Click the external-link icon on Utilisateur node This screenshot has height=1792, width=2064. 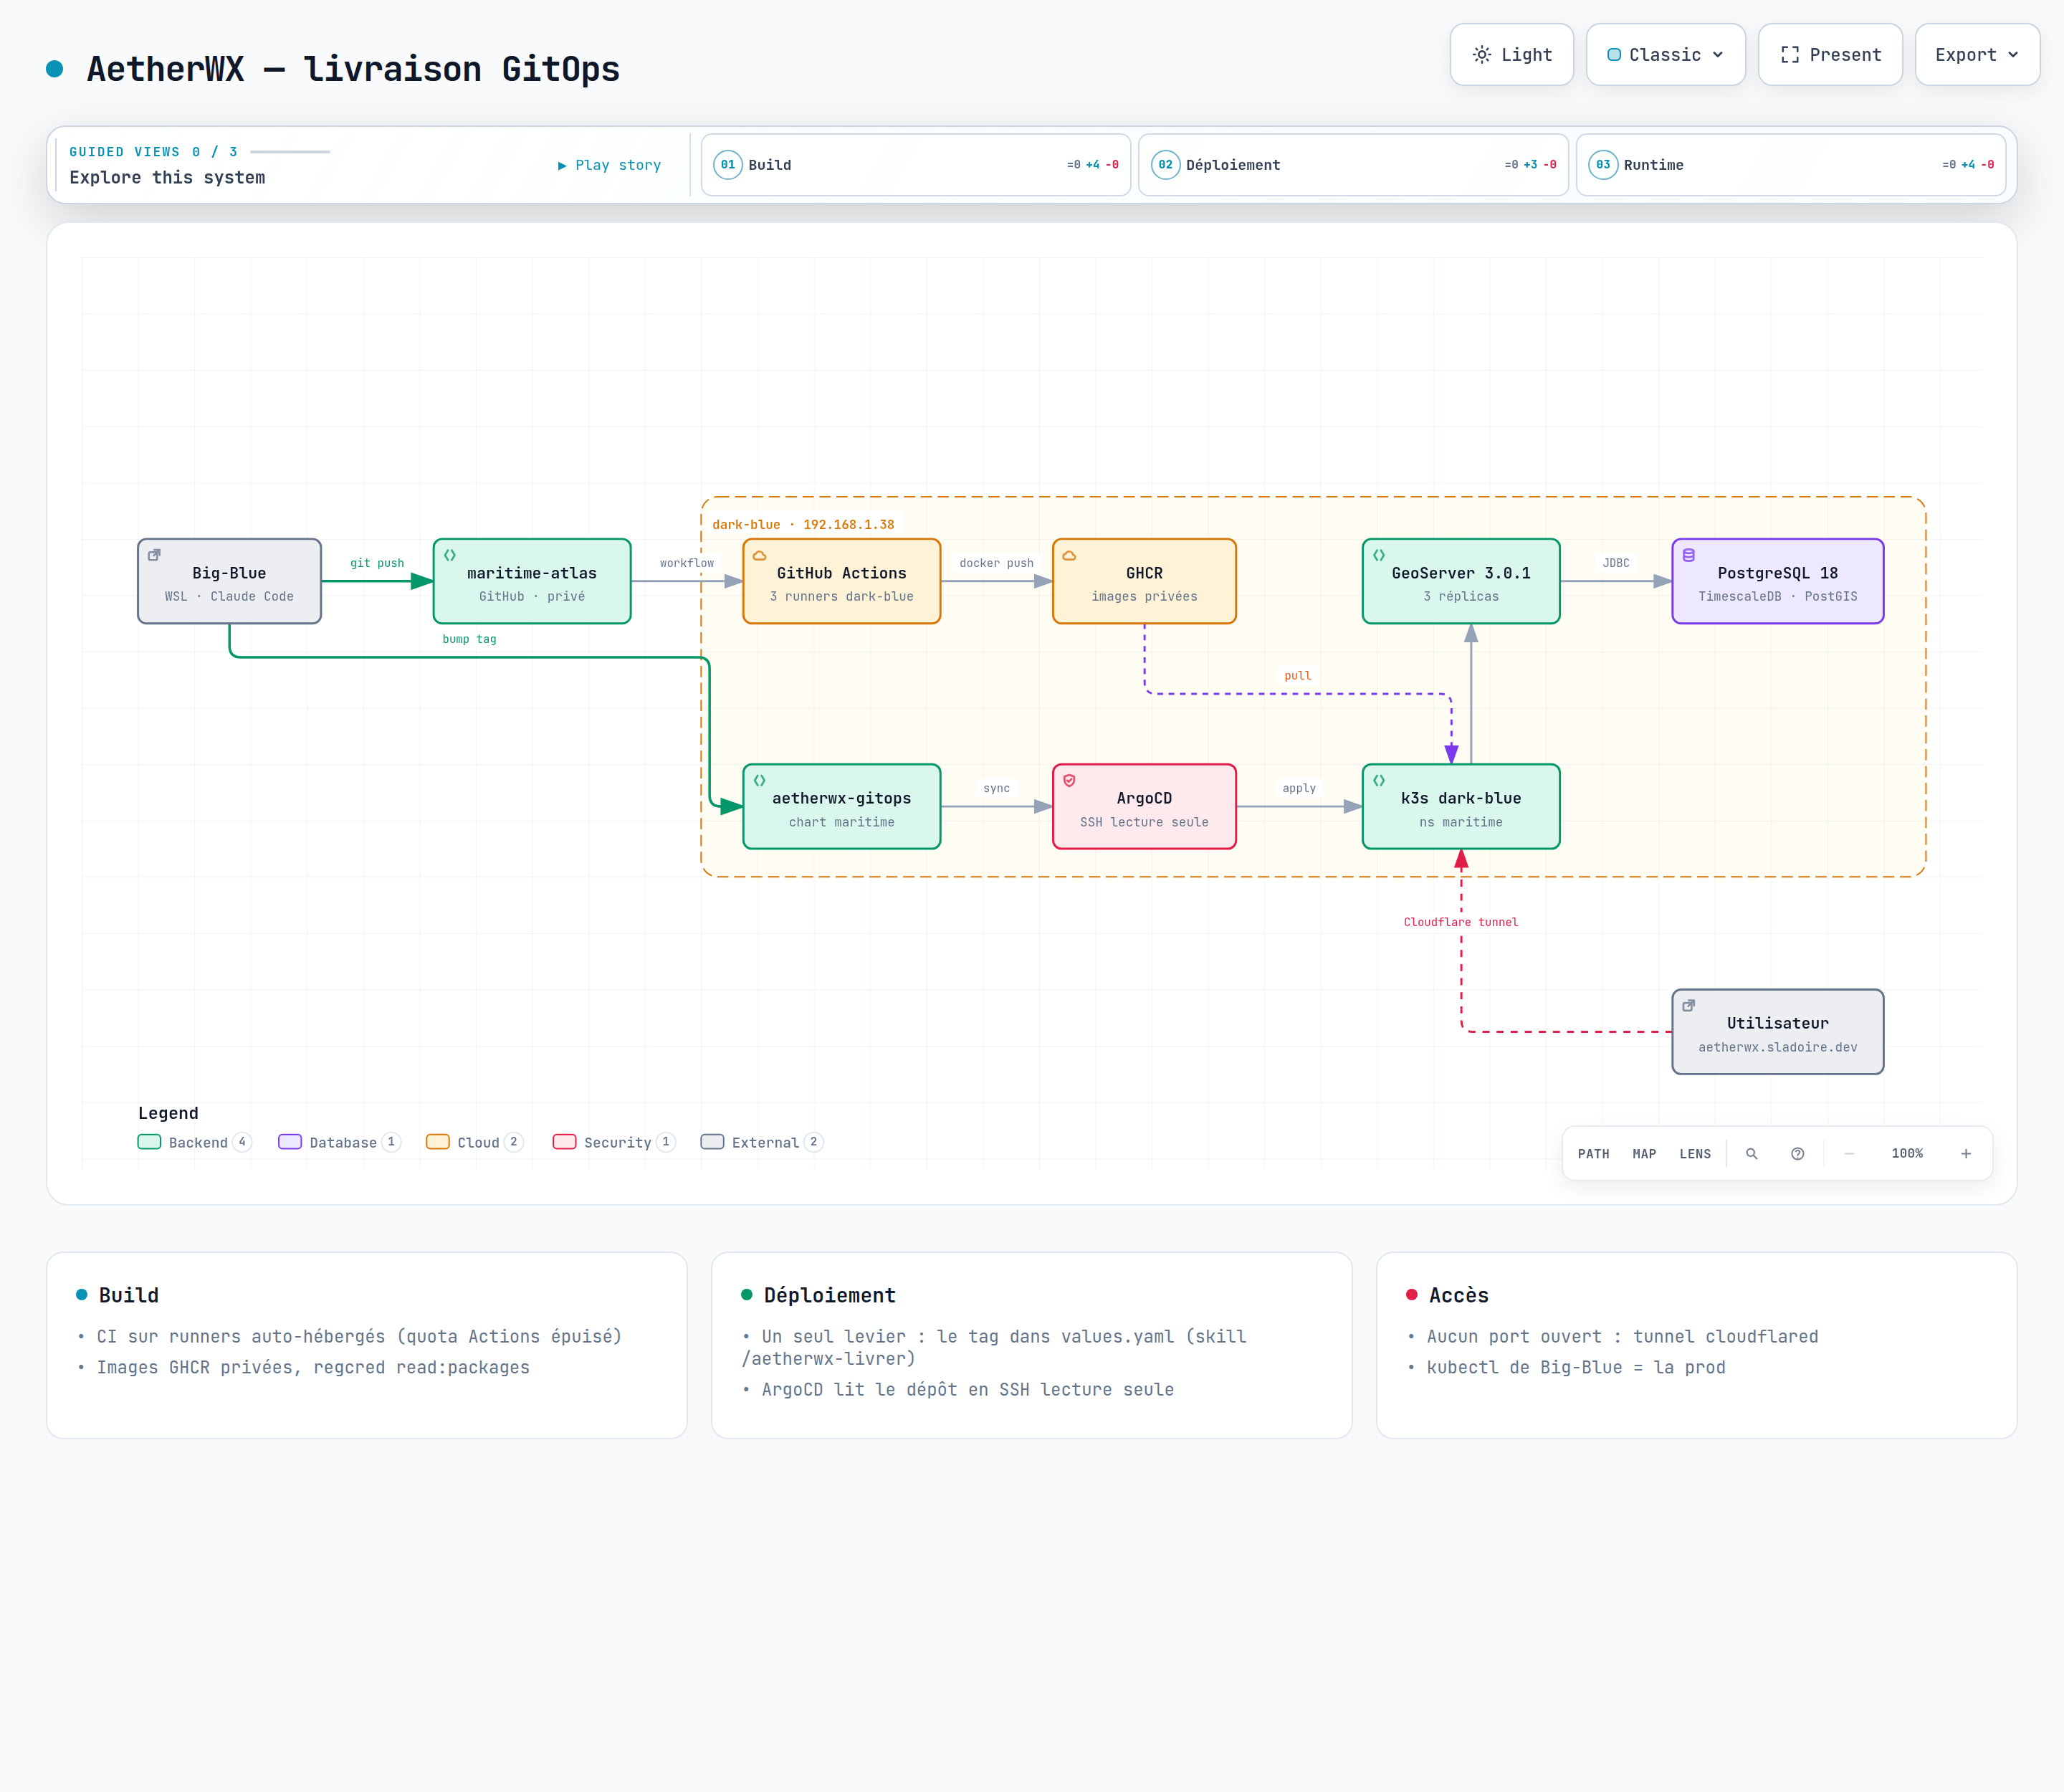tap(1688, 1006)
